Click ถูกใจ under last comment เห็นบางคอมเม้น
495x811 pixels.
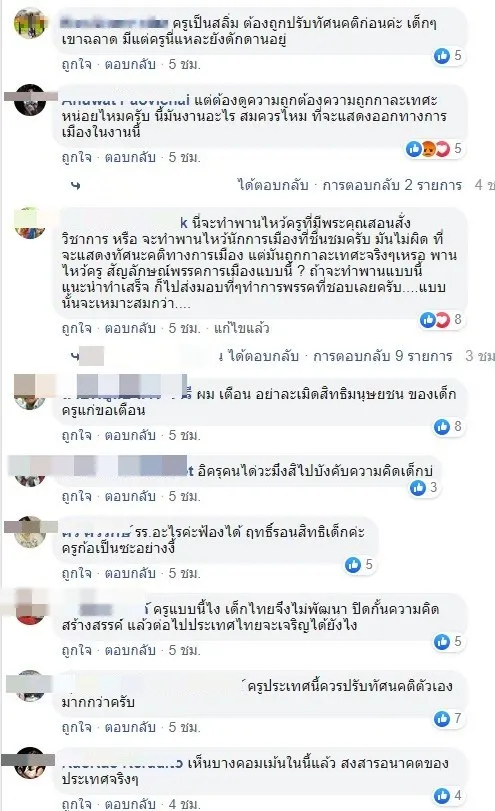77,804
